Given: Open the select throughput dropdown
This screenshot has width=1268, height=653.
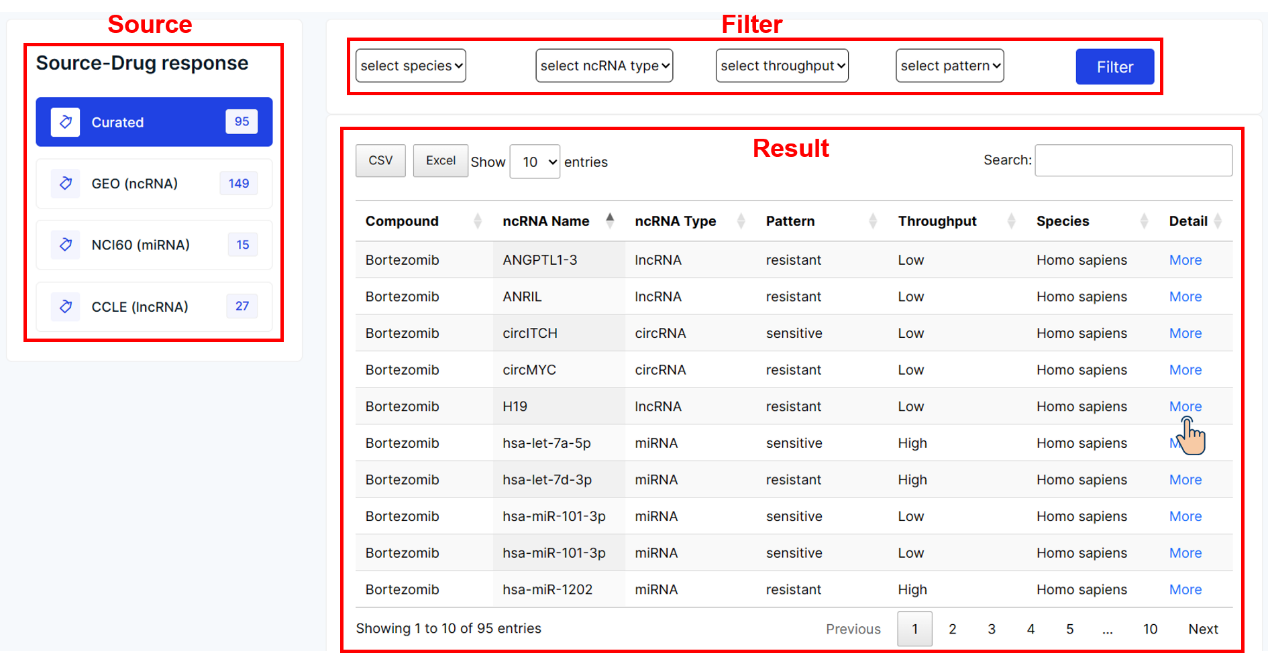Looking at the screenshot, I should [782, 66].
